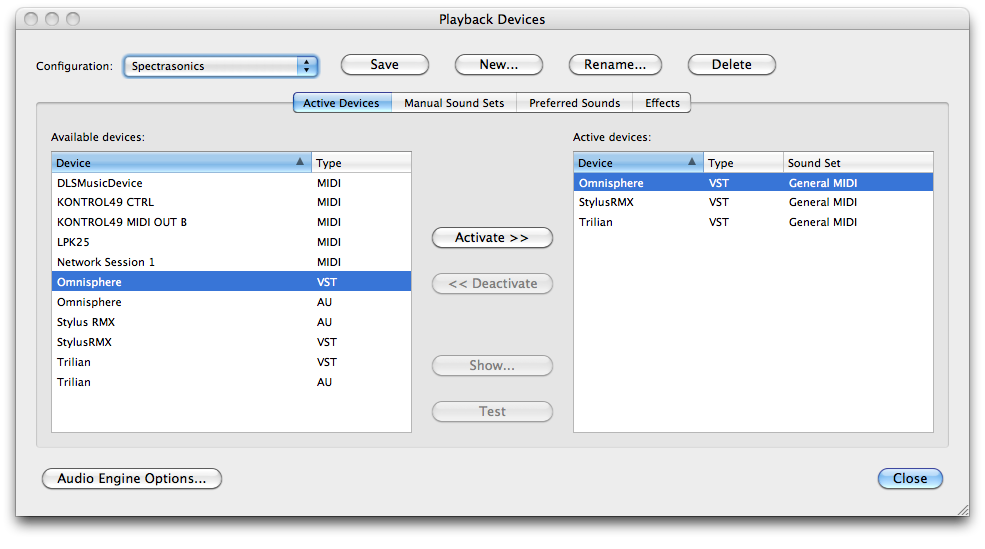Screen dimensions: 985x549
Task: Select KONTROL49 MIDI OUT B row
Action: (x=231, y=222)
